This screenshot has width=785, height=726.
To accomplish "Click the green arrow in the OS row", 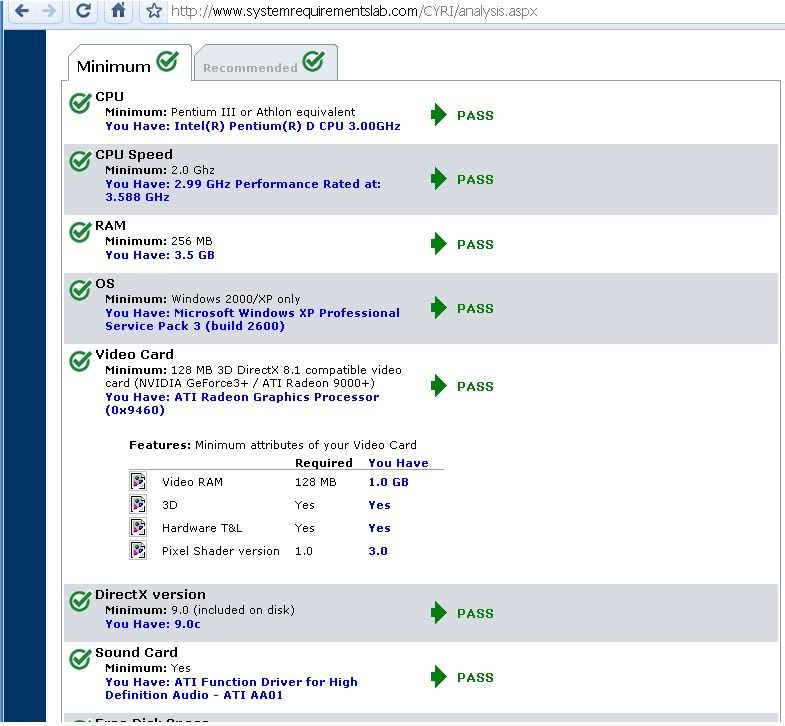I will [438, 308].
